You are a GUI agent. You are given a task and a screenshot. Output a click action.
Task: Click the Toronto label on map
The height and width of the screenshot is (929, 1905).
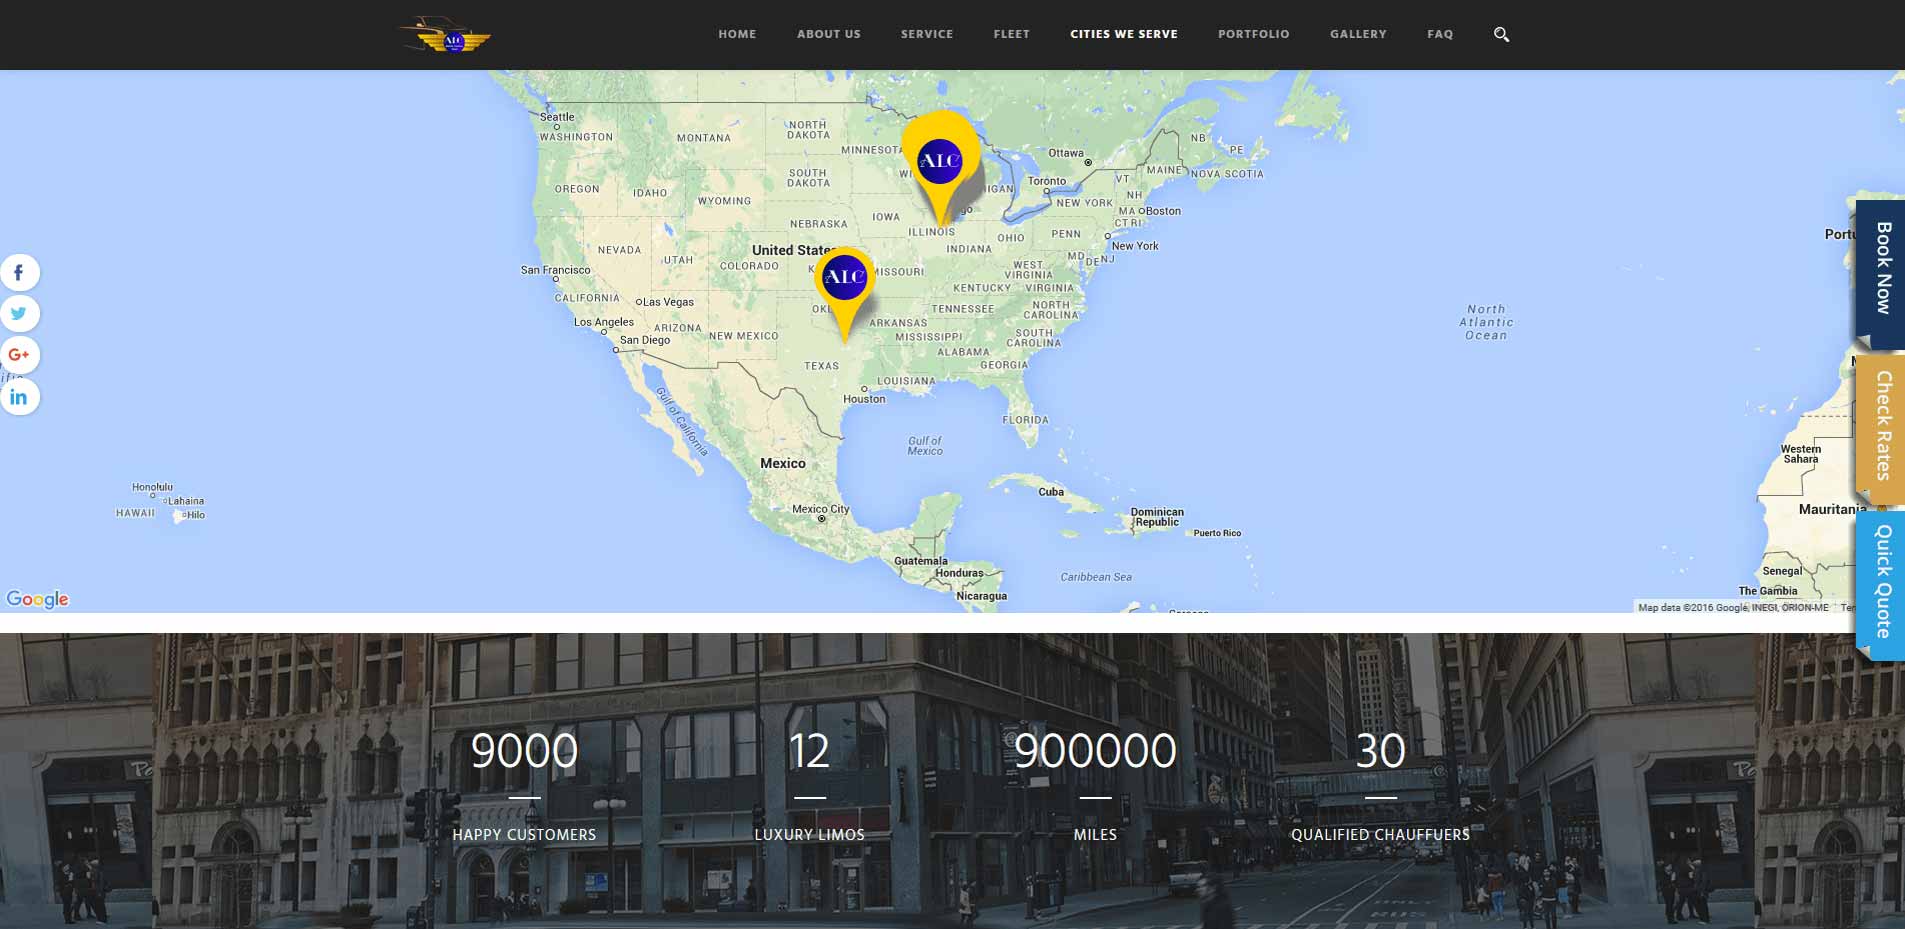[x=1047, y=181]
